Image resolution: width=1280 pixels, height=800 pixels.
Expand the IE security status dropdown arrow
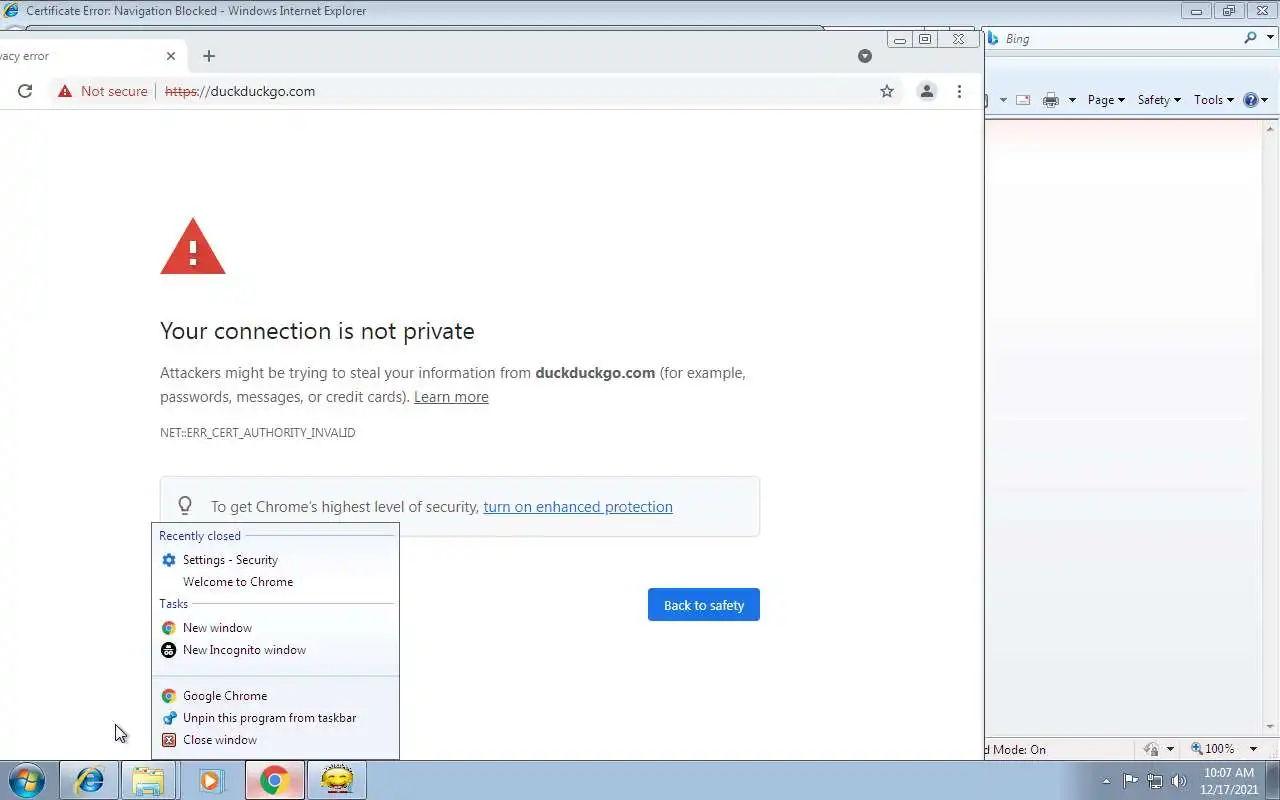coord(1170,749)
